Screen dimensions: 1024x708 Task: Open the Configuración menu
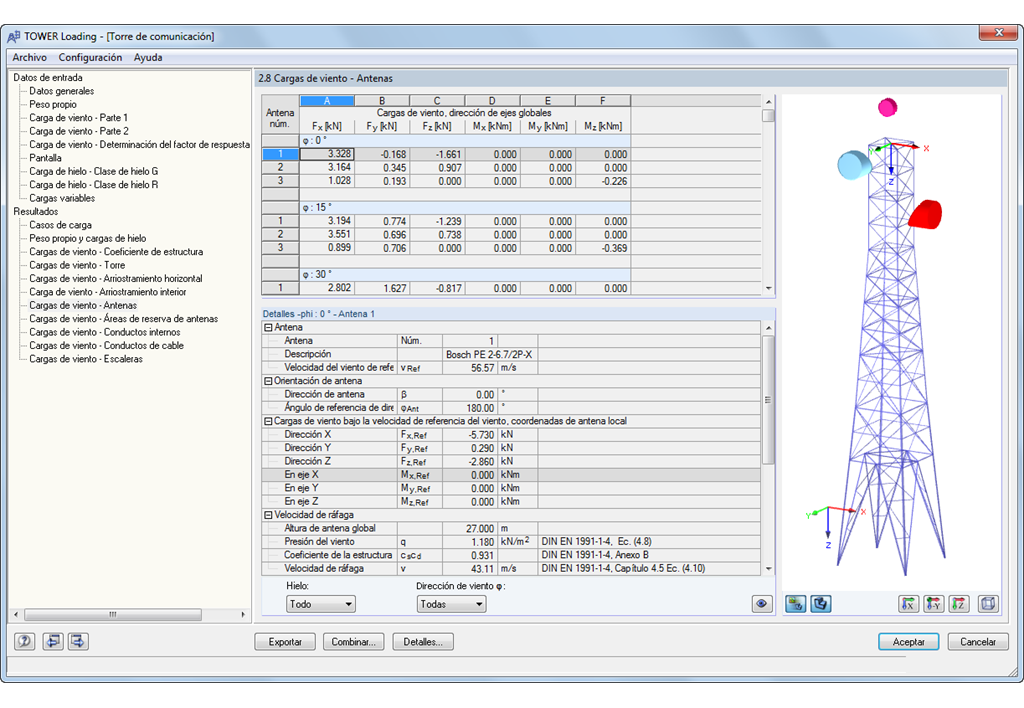(x=90, y=58)
